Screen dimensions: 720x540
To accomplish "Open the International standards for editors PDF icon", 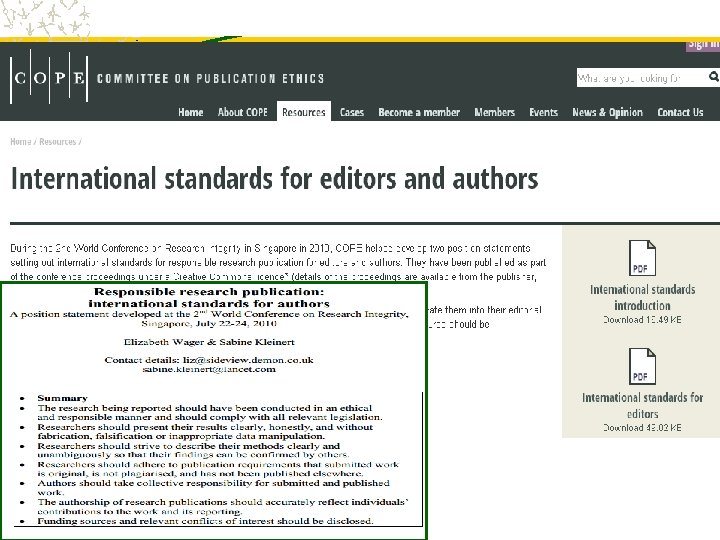I will (642, 366).
